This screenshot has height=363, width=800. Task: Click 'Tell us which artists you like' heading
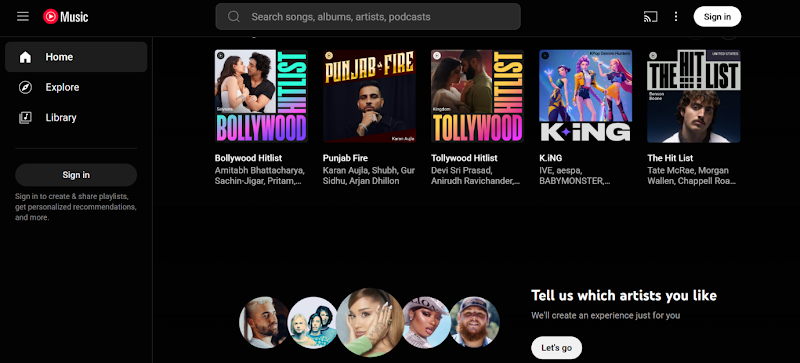(624, 296)
